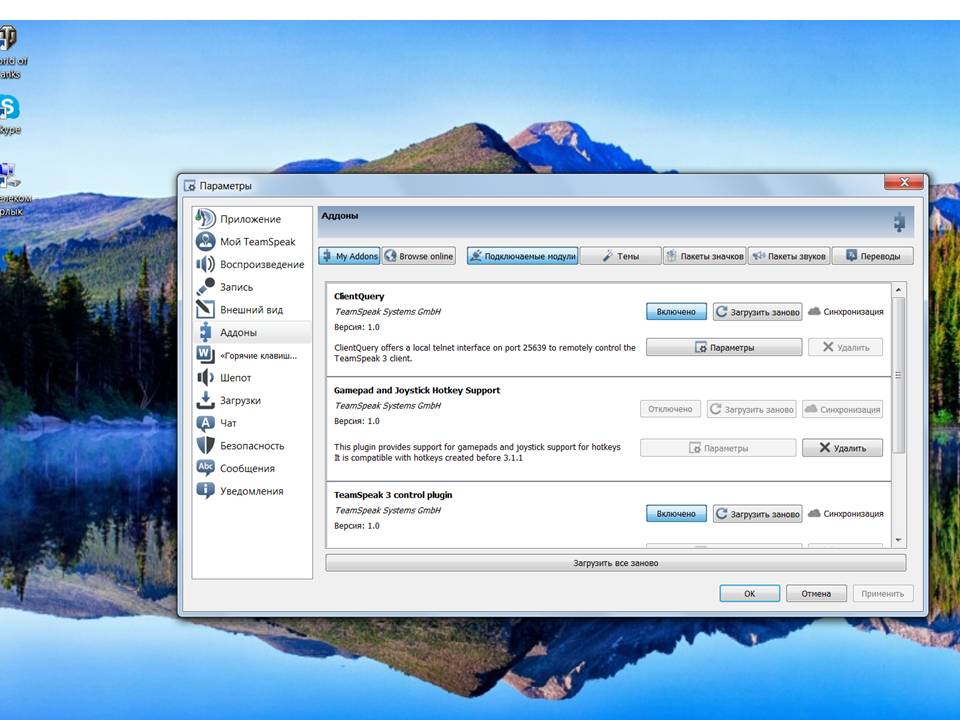Switch to Browse online tab
960x720 pixels.
(x=419, y=256)
